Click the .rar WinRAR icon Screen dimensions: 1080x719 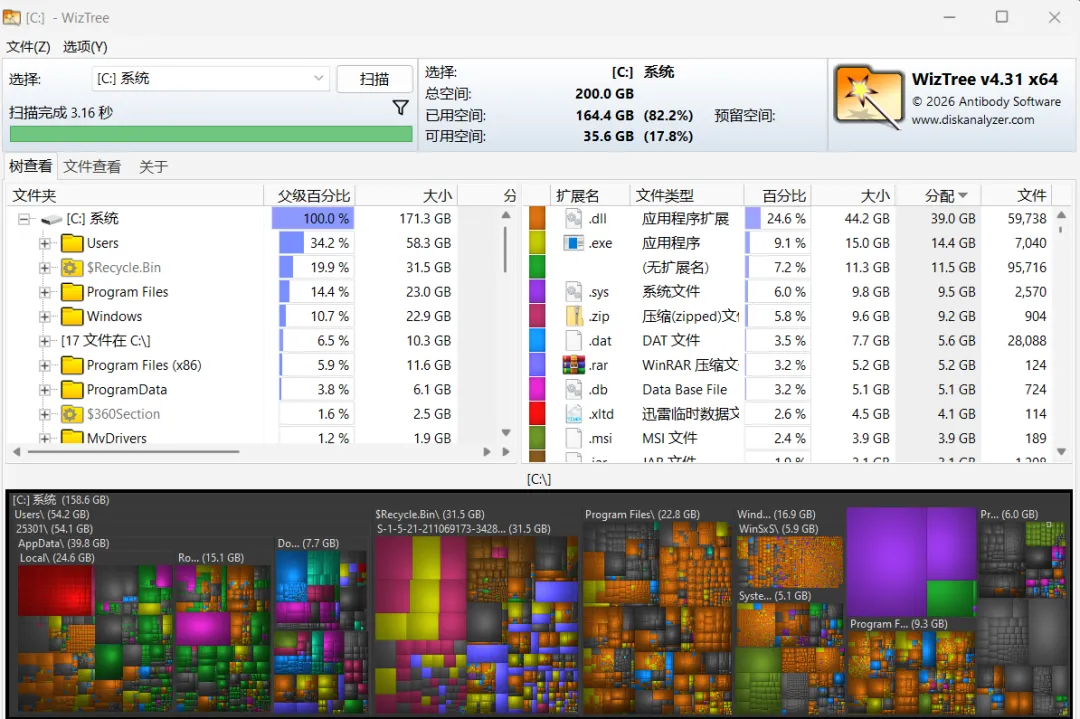click(x=574, y=365)
